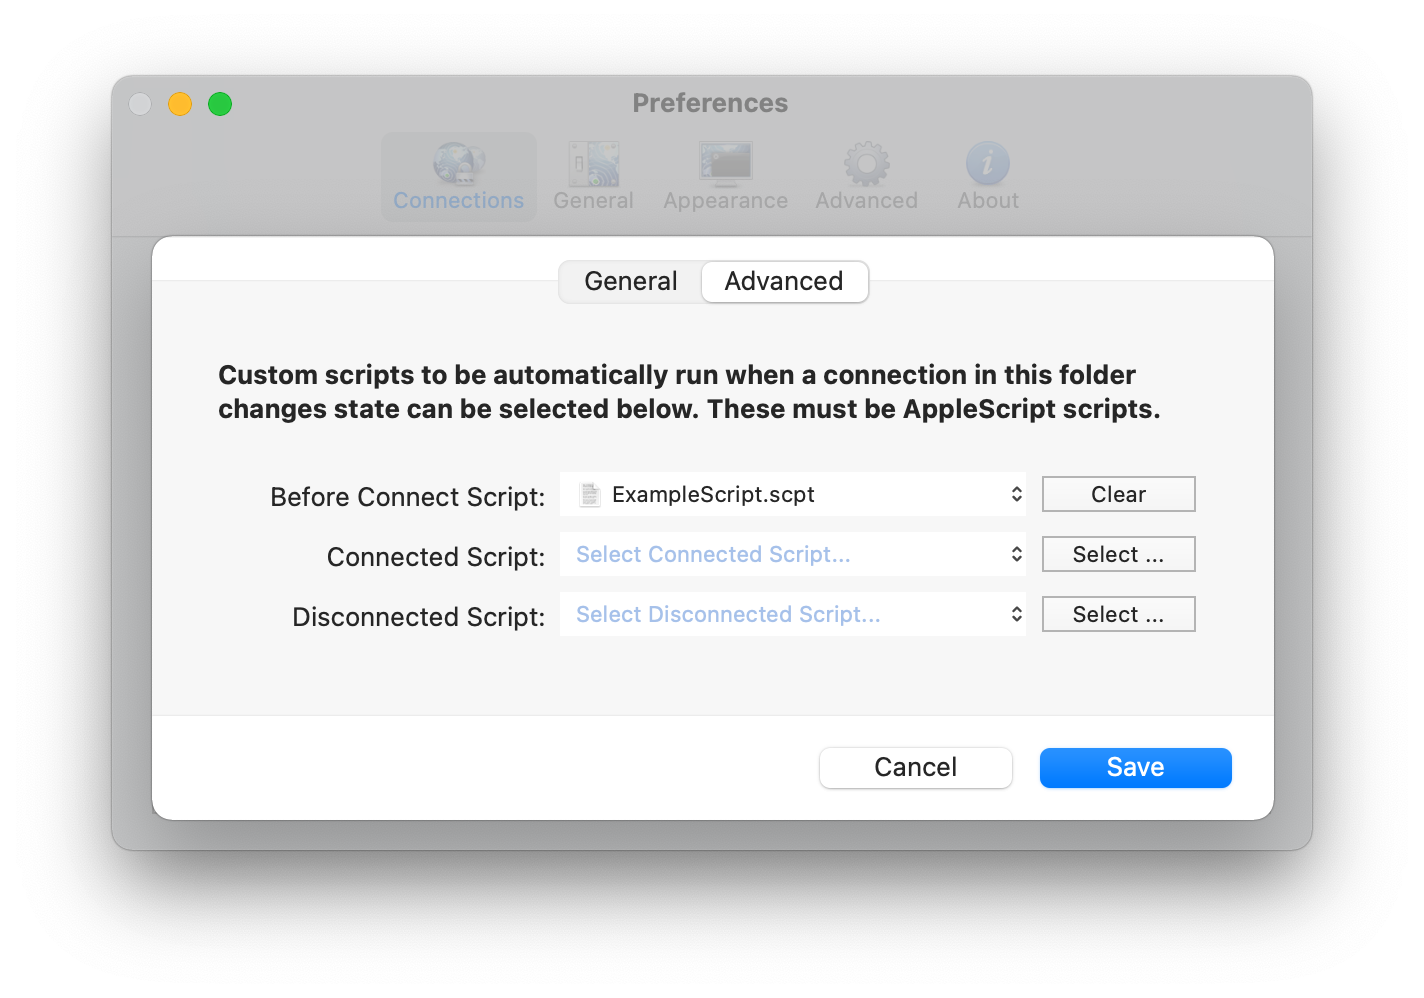The image size is (1424, 998).
Task: Click Select button for Disconnected Script
Action: pyautogui.click(x=1119, y=614)
